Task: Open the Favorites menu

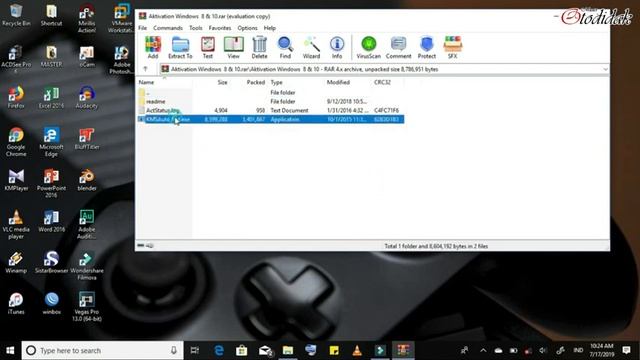Action: pyautogui.click(x=220, y=28)
